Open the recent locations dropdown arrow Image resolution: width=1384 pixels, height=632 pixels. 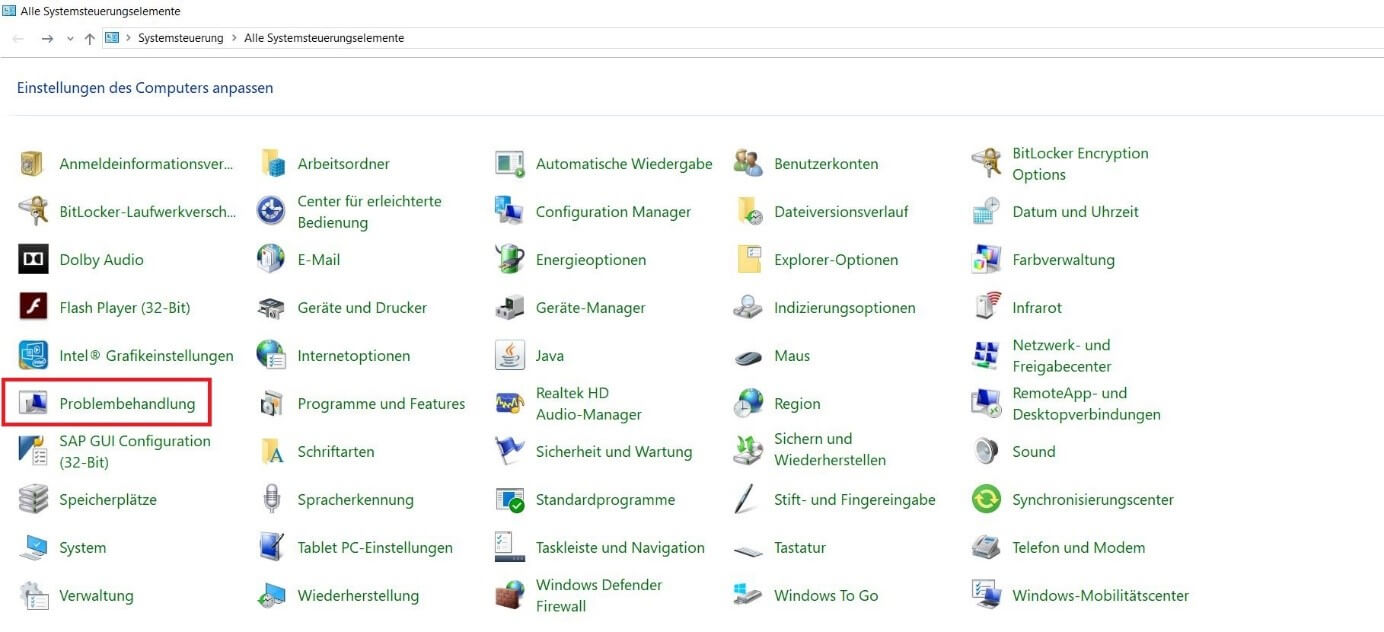(70, 38)
